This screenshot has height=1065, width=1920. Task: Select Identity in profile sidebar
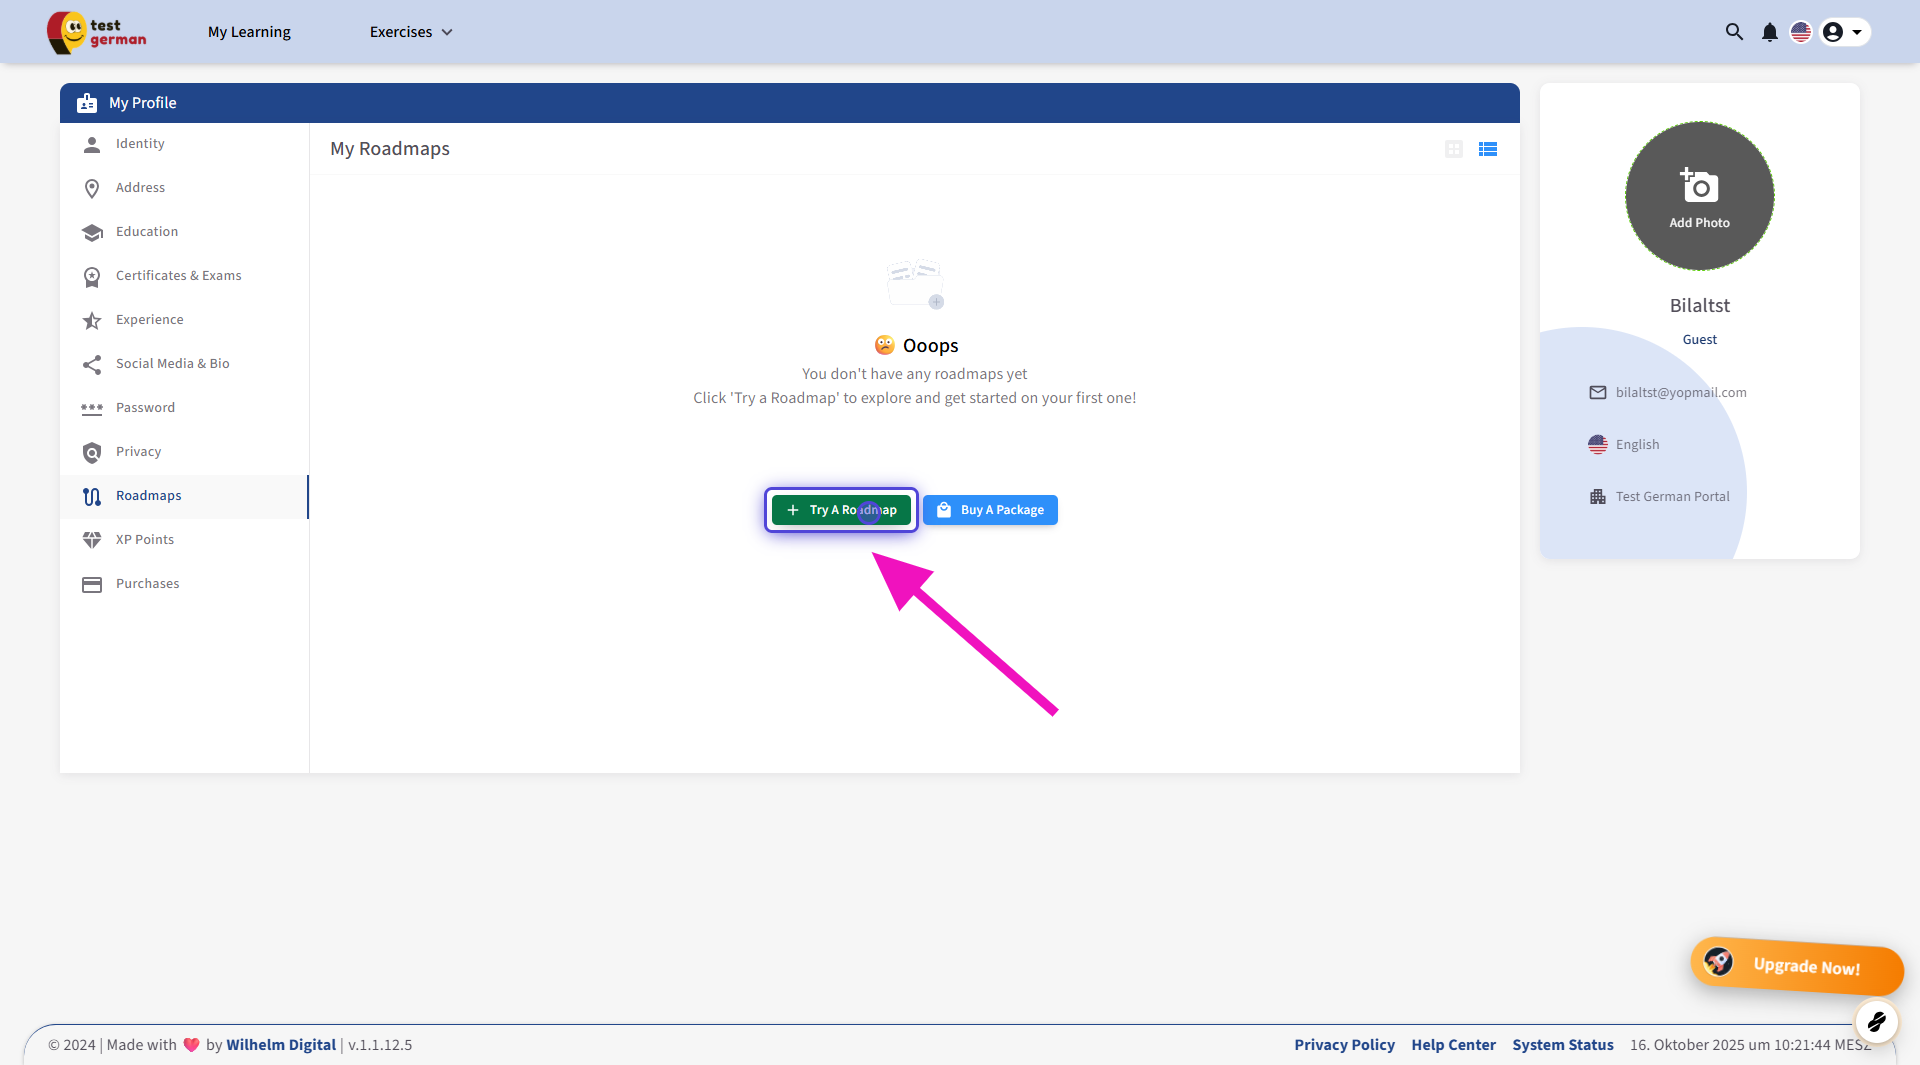140,144
